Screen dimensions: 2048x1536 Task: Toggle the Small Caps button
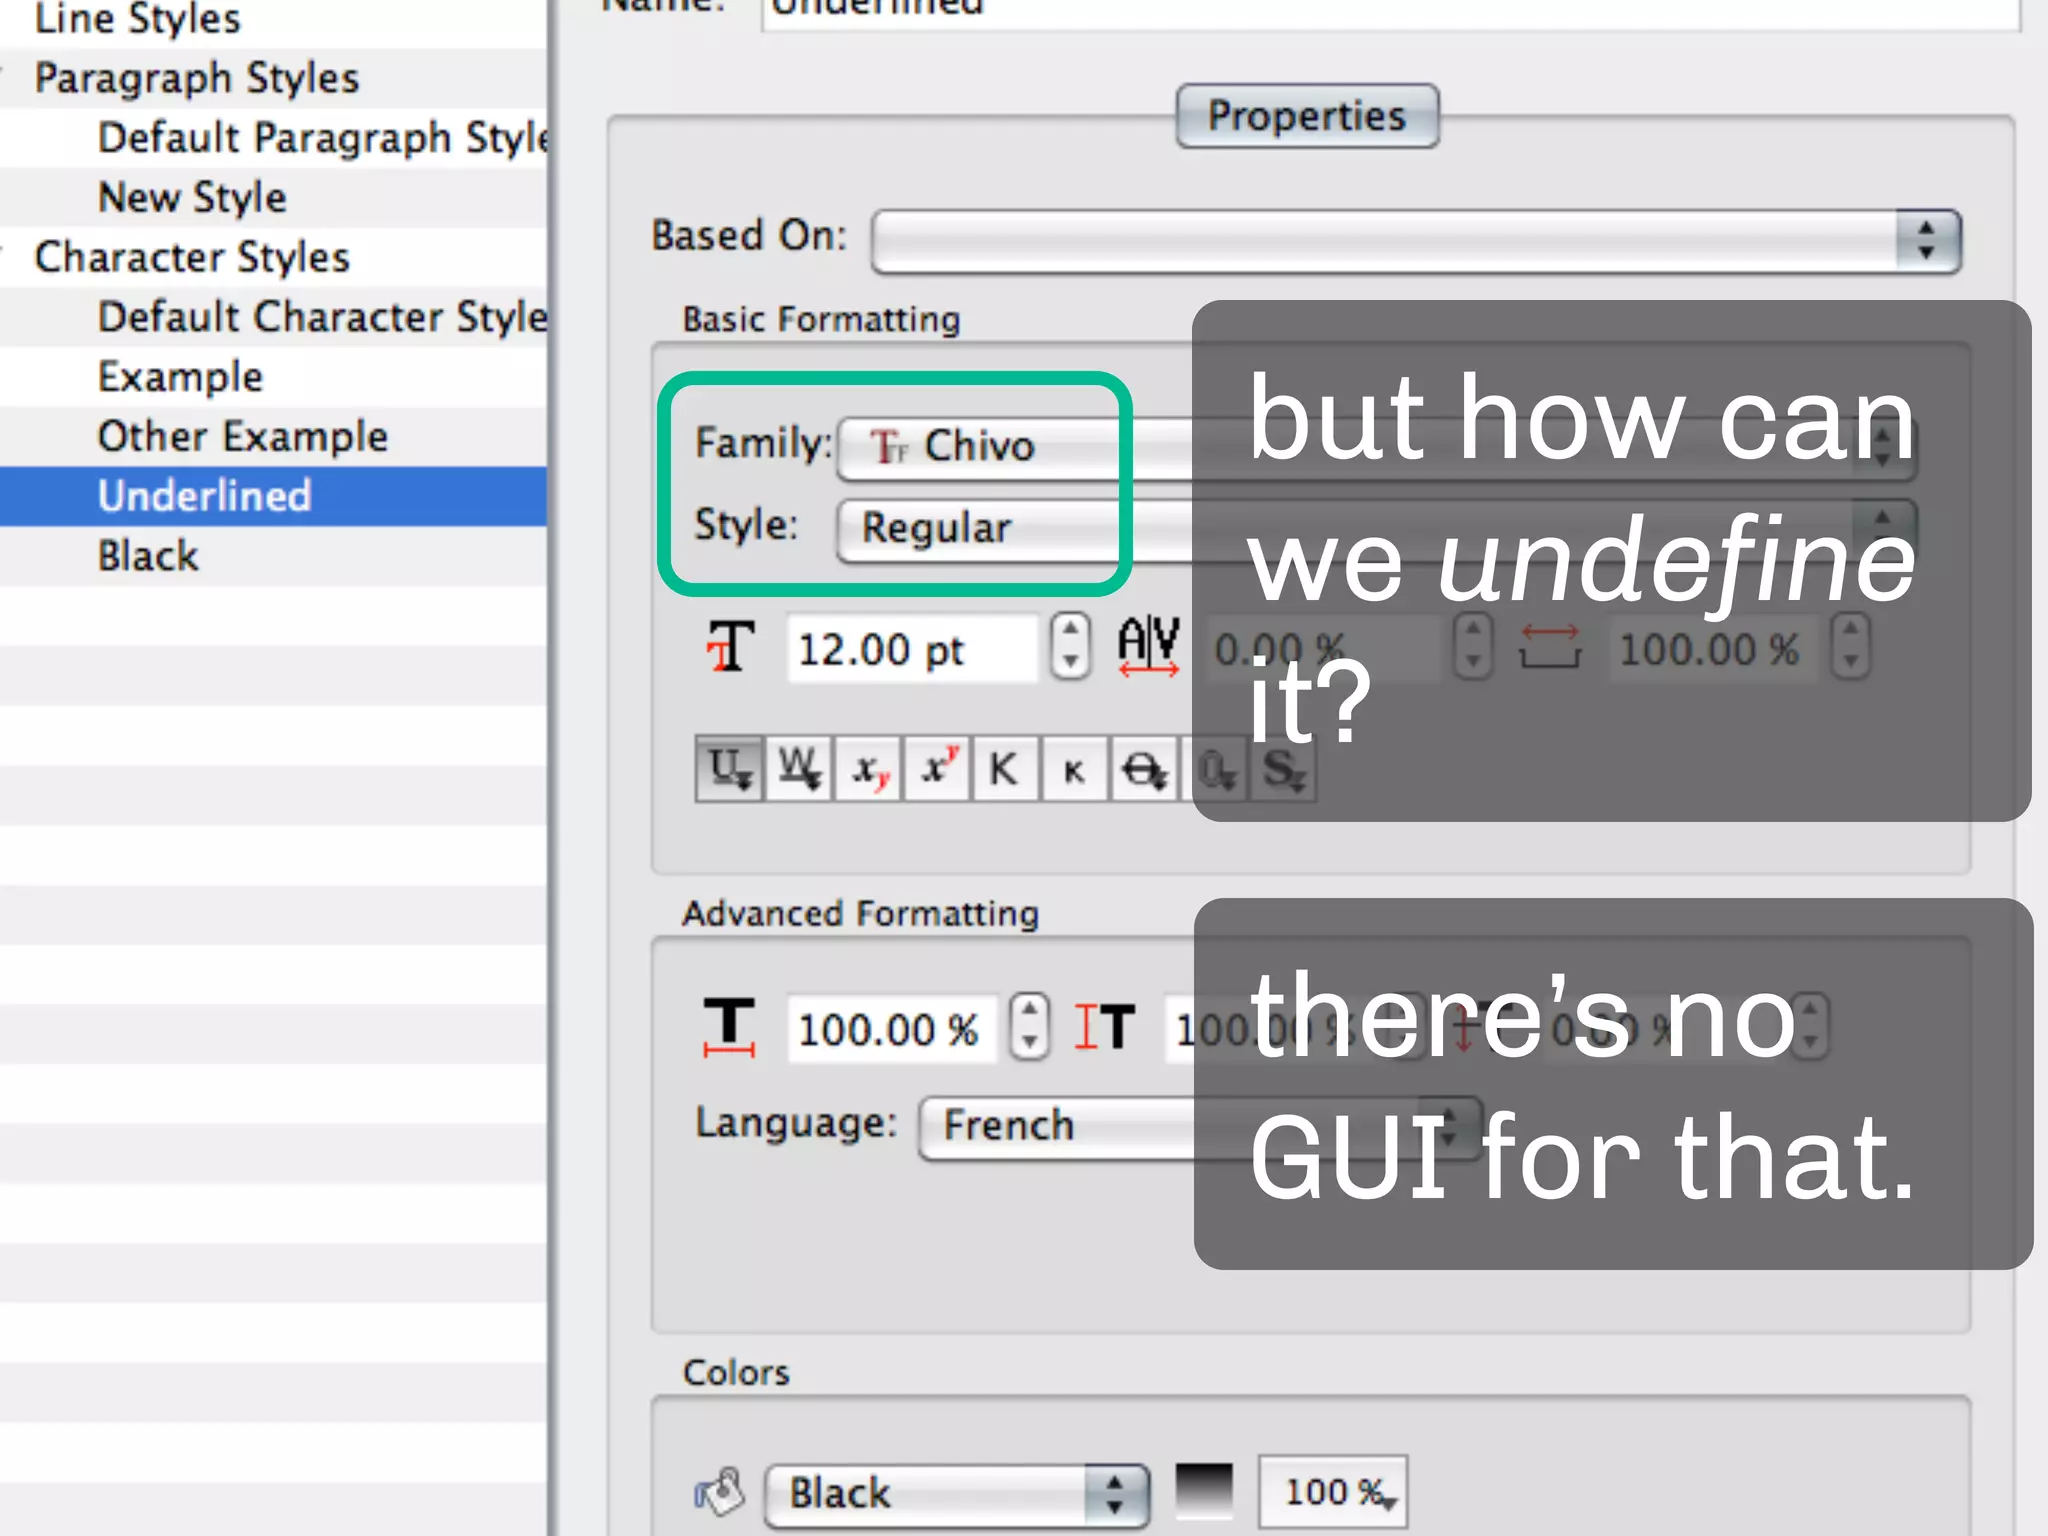(1075, 770)
